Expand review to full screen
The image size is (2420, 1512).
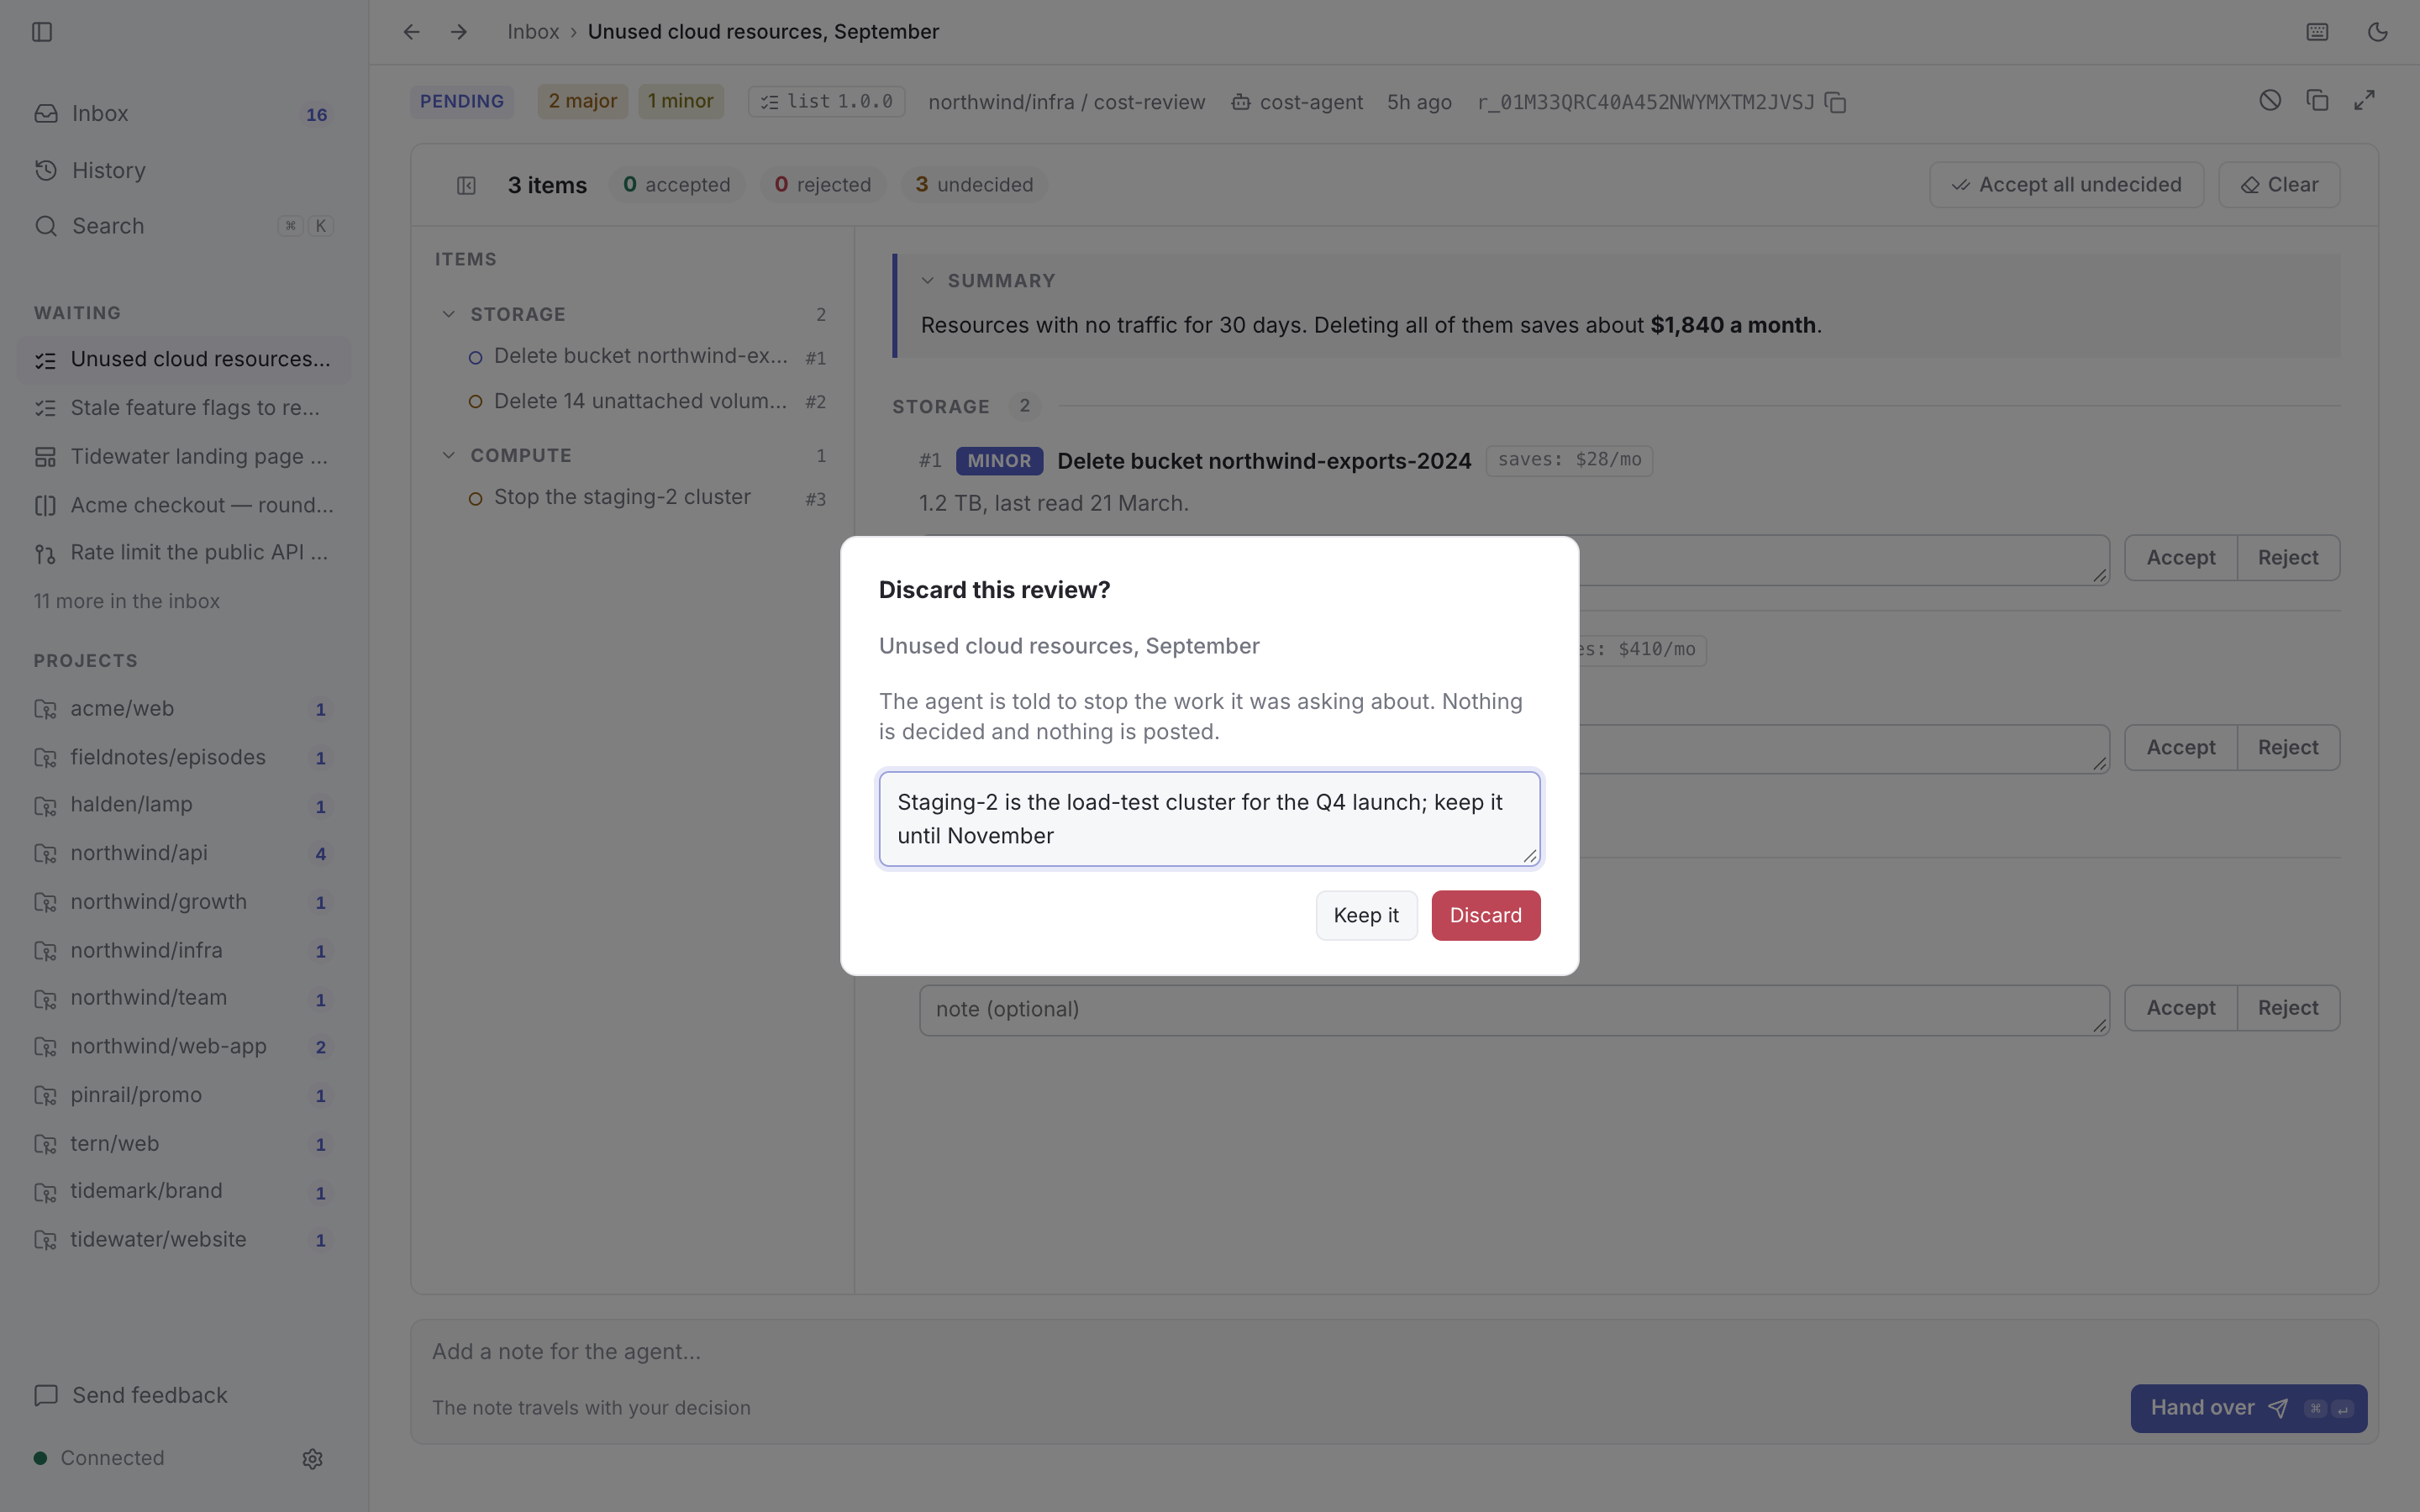[2364, 100]
